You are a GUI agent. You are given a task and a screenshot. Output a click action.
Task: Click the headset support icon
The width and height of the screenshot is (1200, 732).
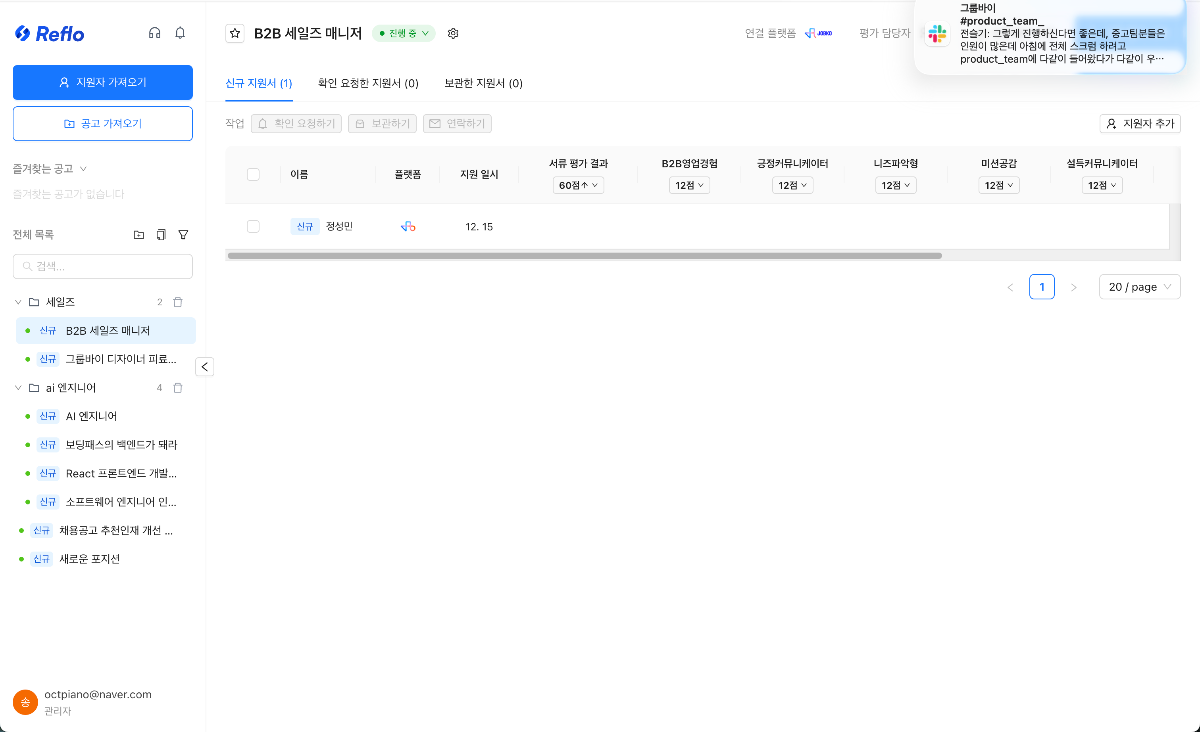[x=155, y=32]
